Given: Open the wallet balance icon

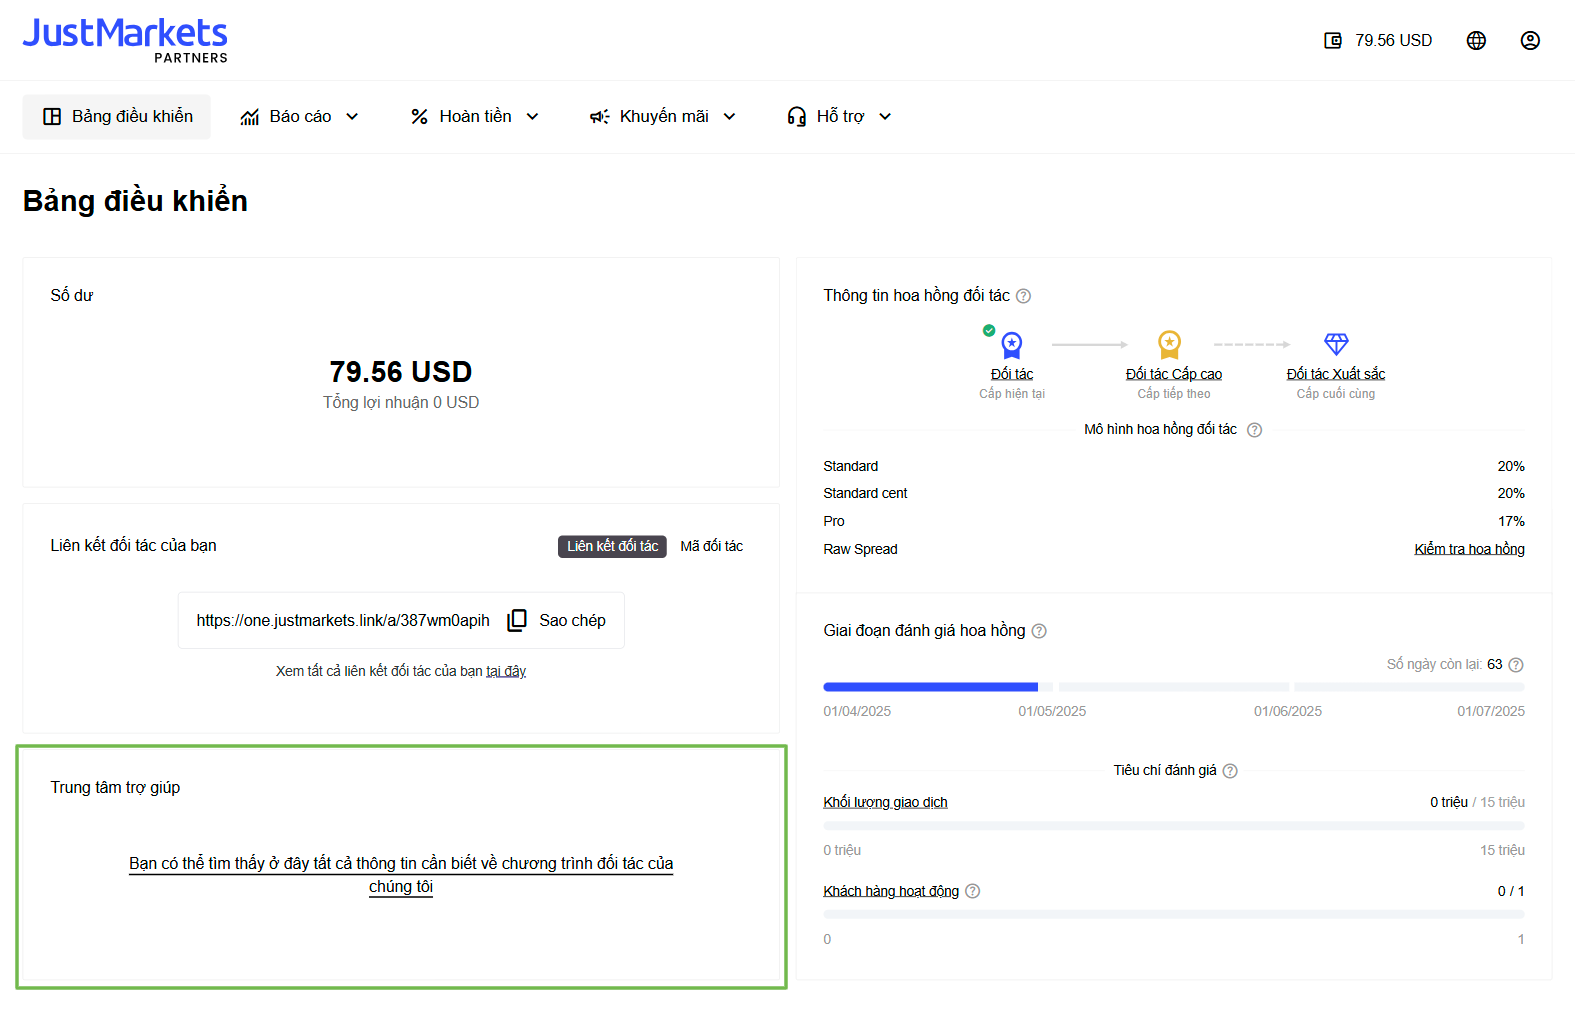Looking at the screenshot, I should pyautogui.click(x=1333, y=40).
